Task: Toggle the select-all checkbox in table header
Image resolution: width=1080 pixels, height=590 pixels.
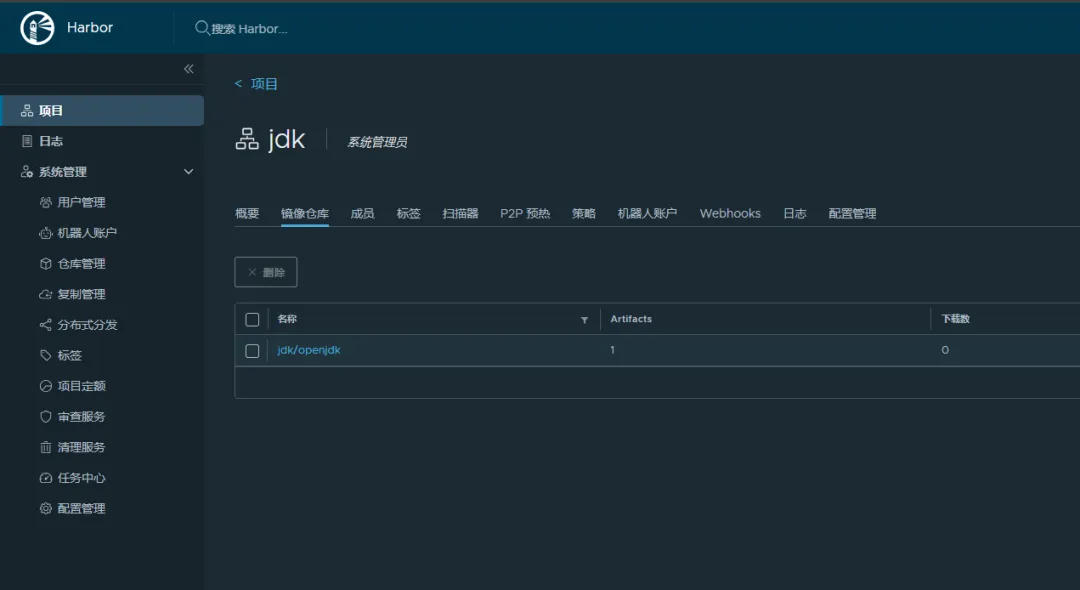Action: coord(252,319)
